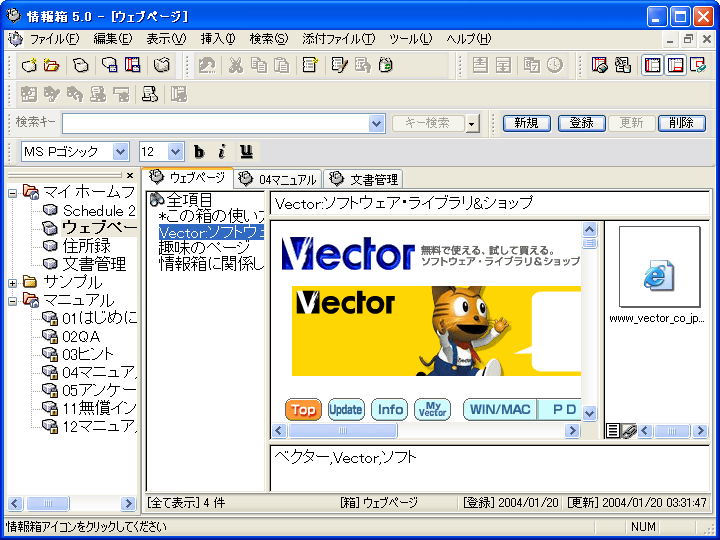
Task: Select 趣味のページ list item
Action: click(204, 248)
